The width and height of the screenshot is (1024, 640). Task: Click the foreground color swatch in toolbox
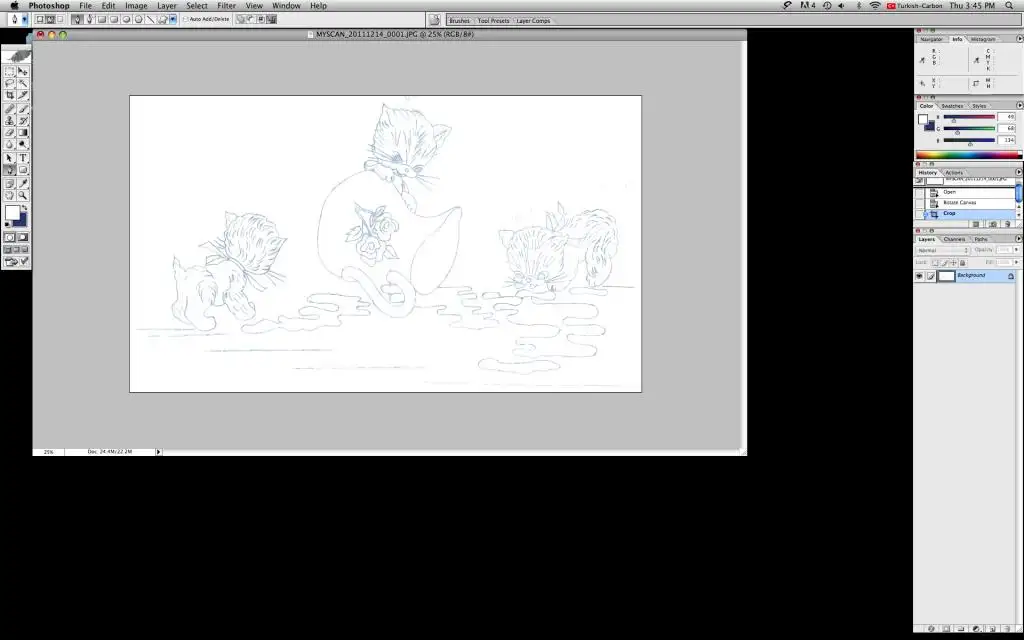coord(12,213)
